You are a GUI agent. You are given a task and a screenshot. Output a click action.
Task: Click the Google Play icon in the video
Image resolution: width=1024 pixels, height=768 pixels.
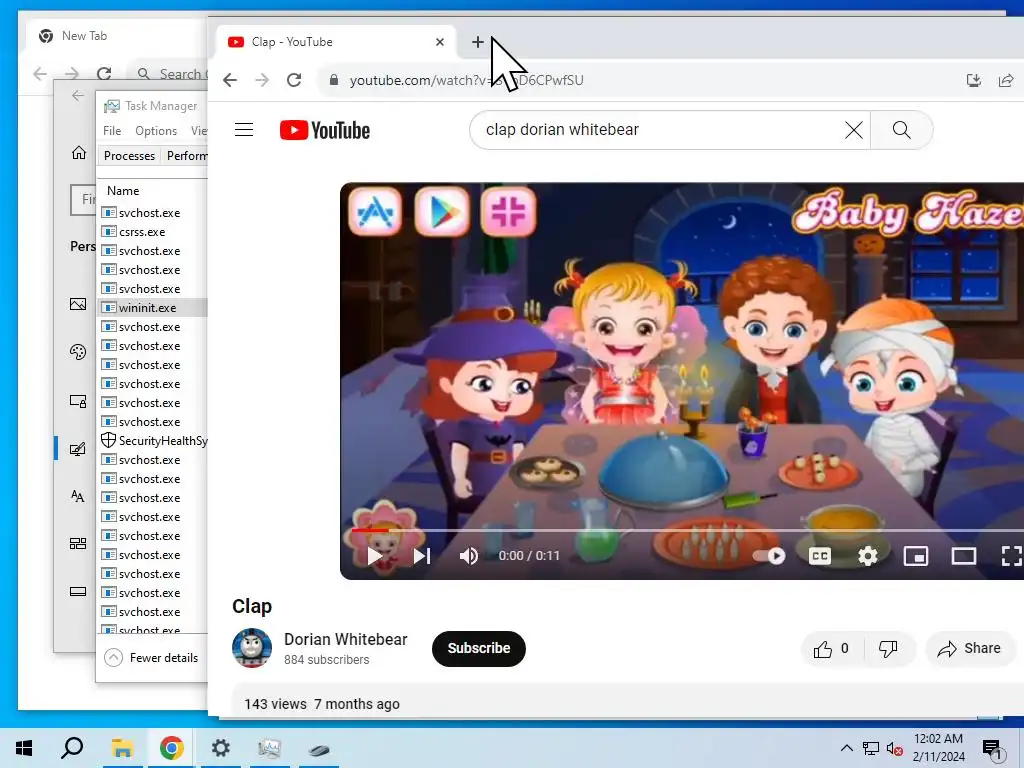point(442,212)
